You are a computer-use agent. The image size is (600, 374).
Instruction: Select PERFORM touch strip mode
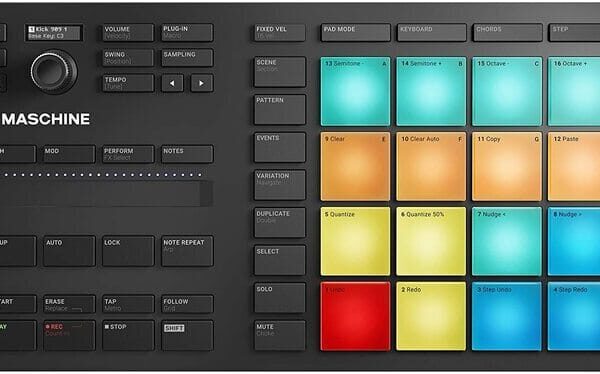coord(128,154)
